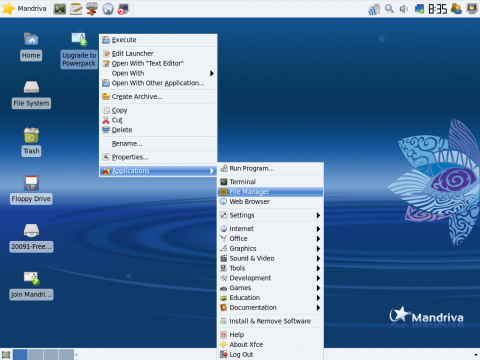The image size is (480, 360).
Task: Expand the Graphics category
Action: 270,249
